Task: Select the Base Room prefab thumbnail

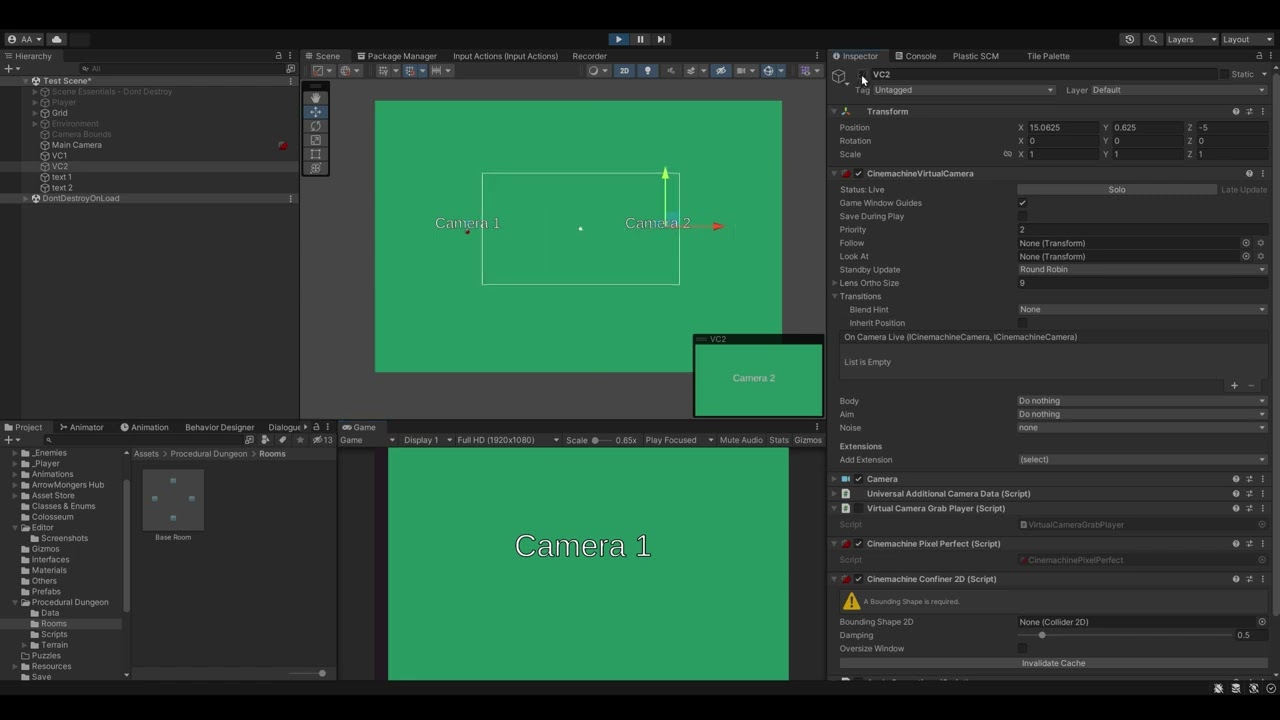Action: 172,498
